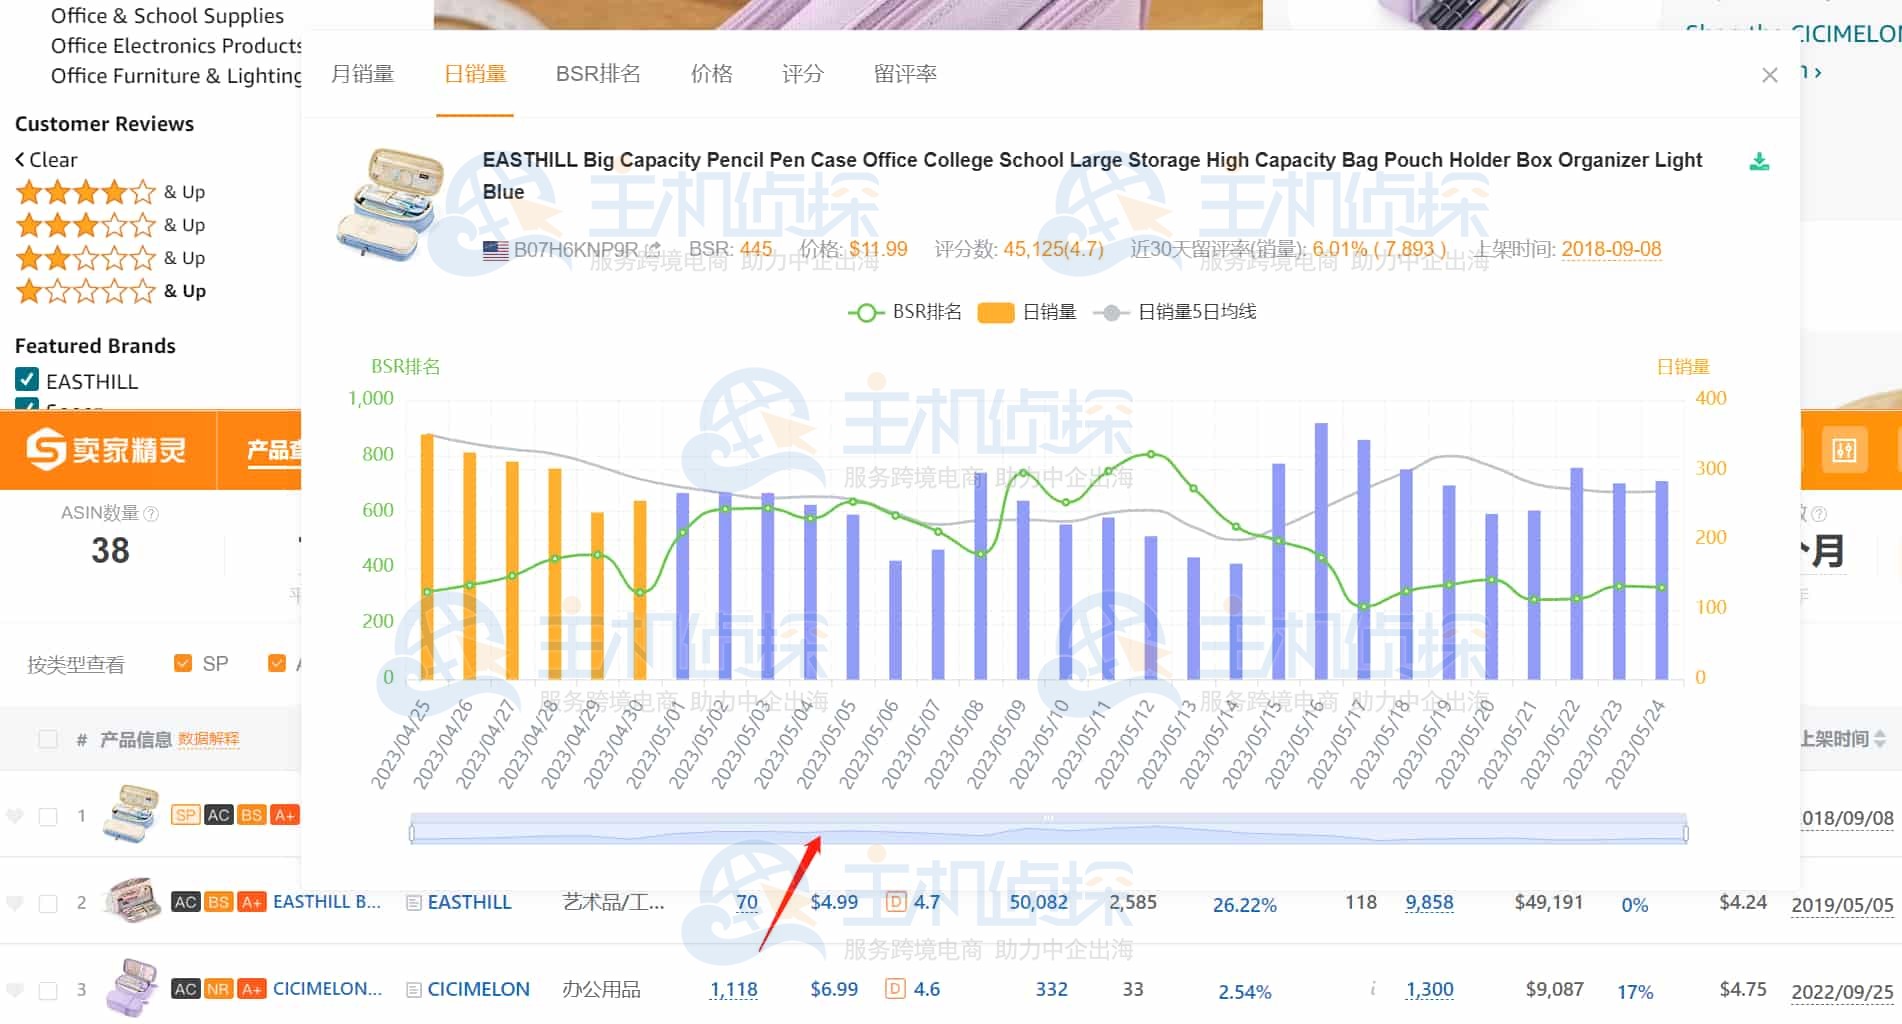The height and width of the screenshot is (1024, 1902).
Task: Uncheck the EASTHILL brand filter
Action: coord(27,380)
